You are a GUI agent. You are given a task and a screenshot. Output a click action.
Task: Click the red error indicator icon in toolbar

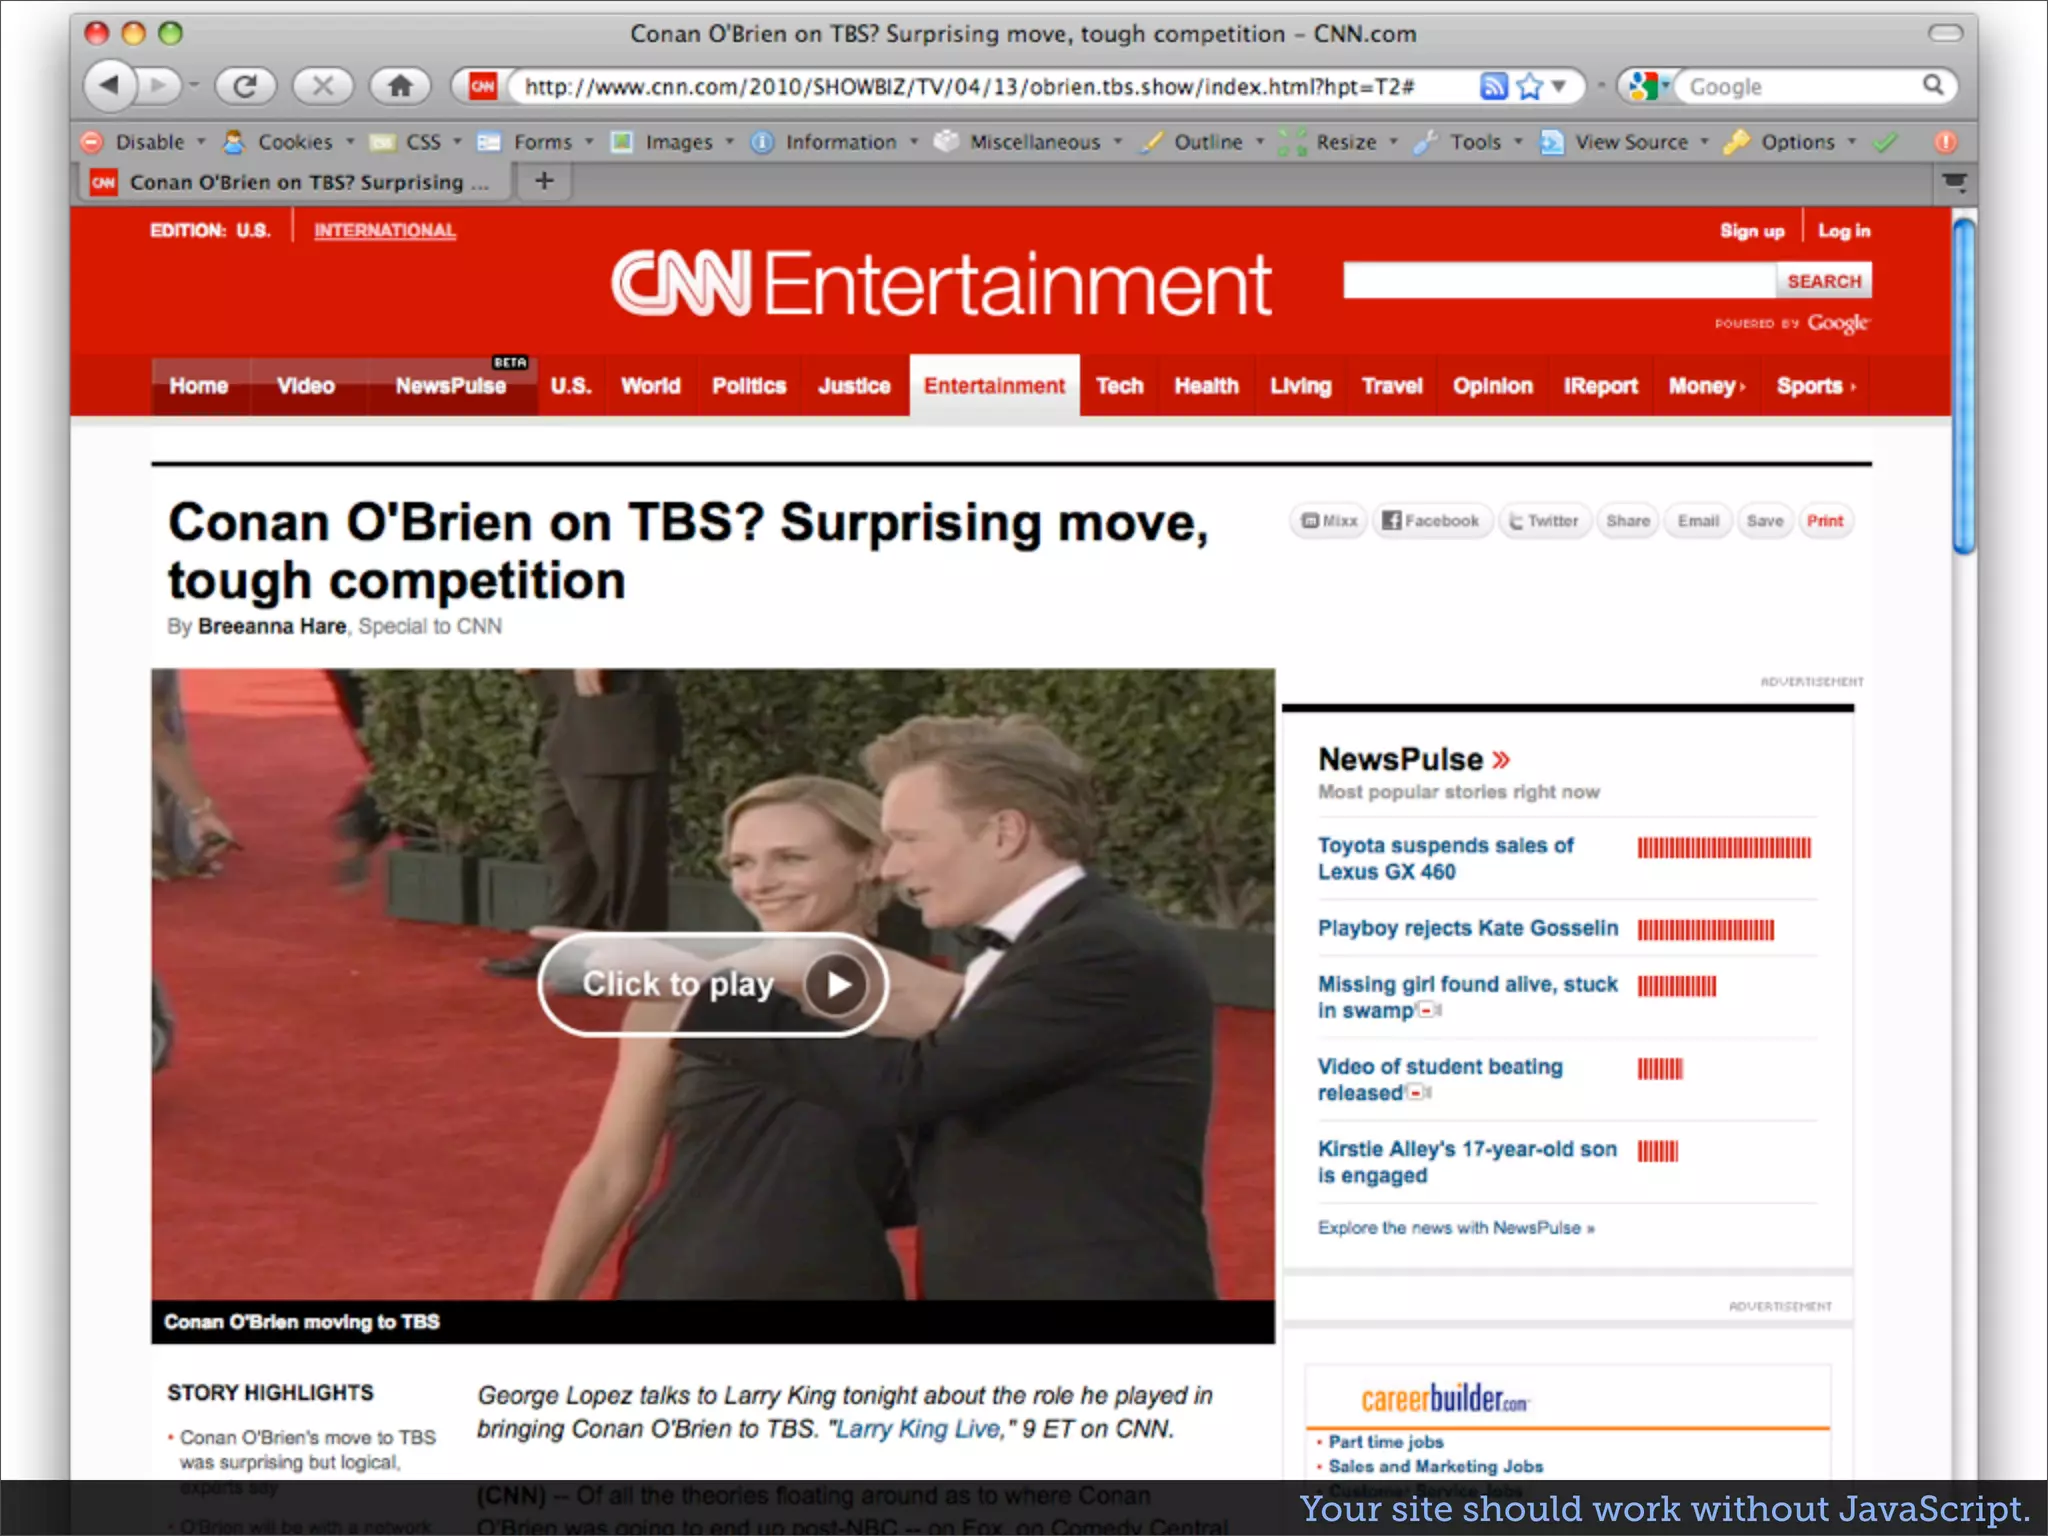[1945, 142]
